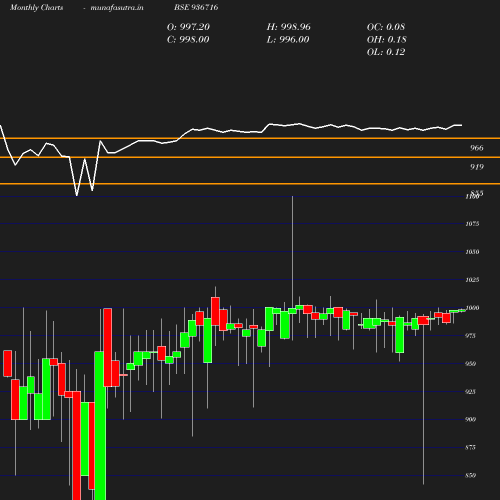Click the 1050 price axis label
Image resolution: width=500 pixels, height=500 pixels.
[x=472, y=252]
